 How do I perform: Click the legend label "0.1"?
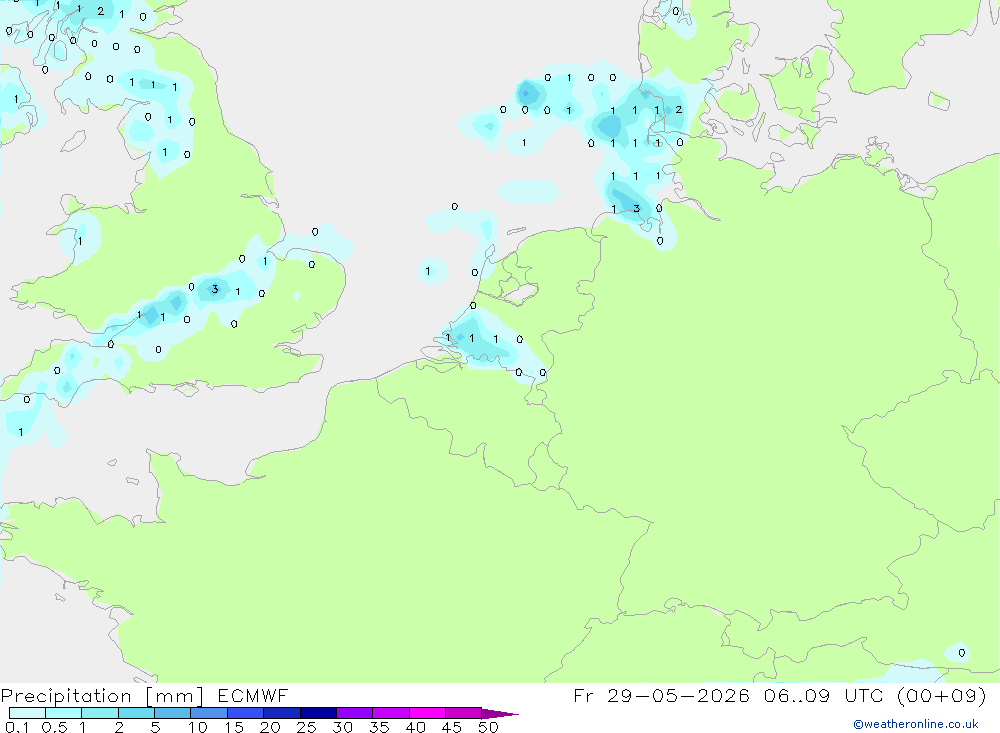pos(17,727)
